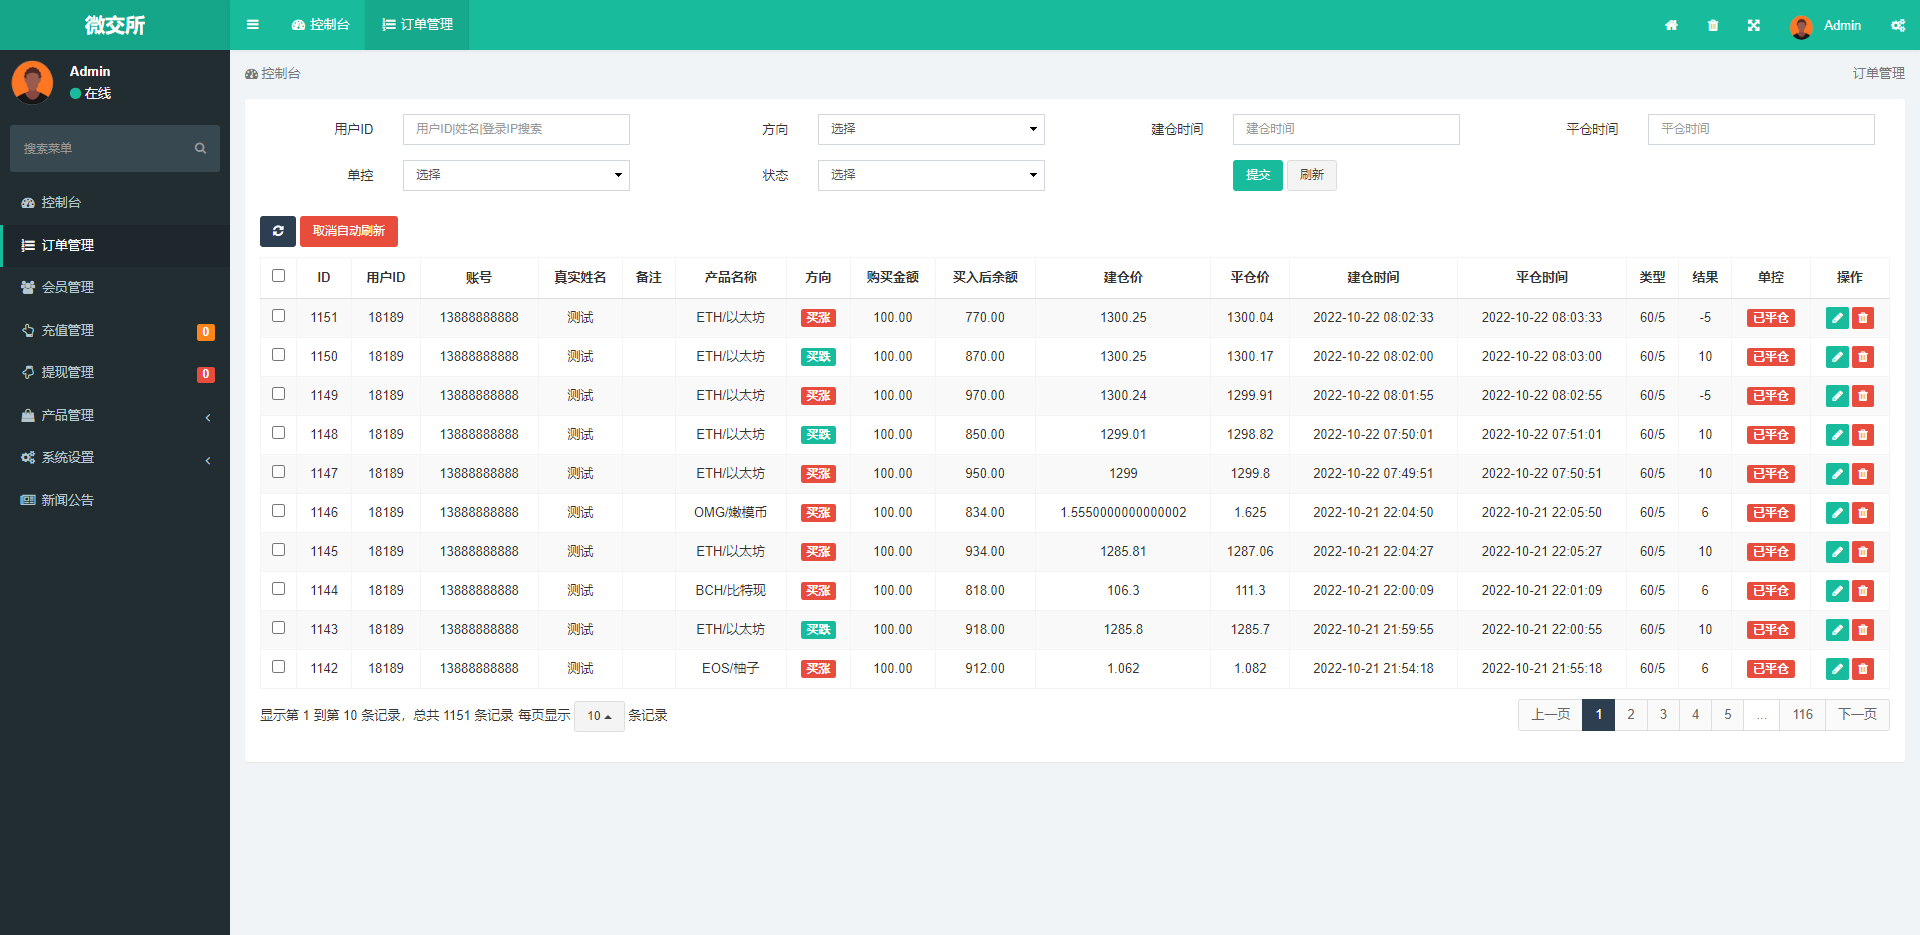Click the search magnifier in the sidebar
Image resolution: width=1920 pixels, height=935 pixels.
tap(200, 148)
